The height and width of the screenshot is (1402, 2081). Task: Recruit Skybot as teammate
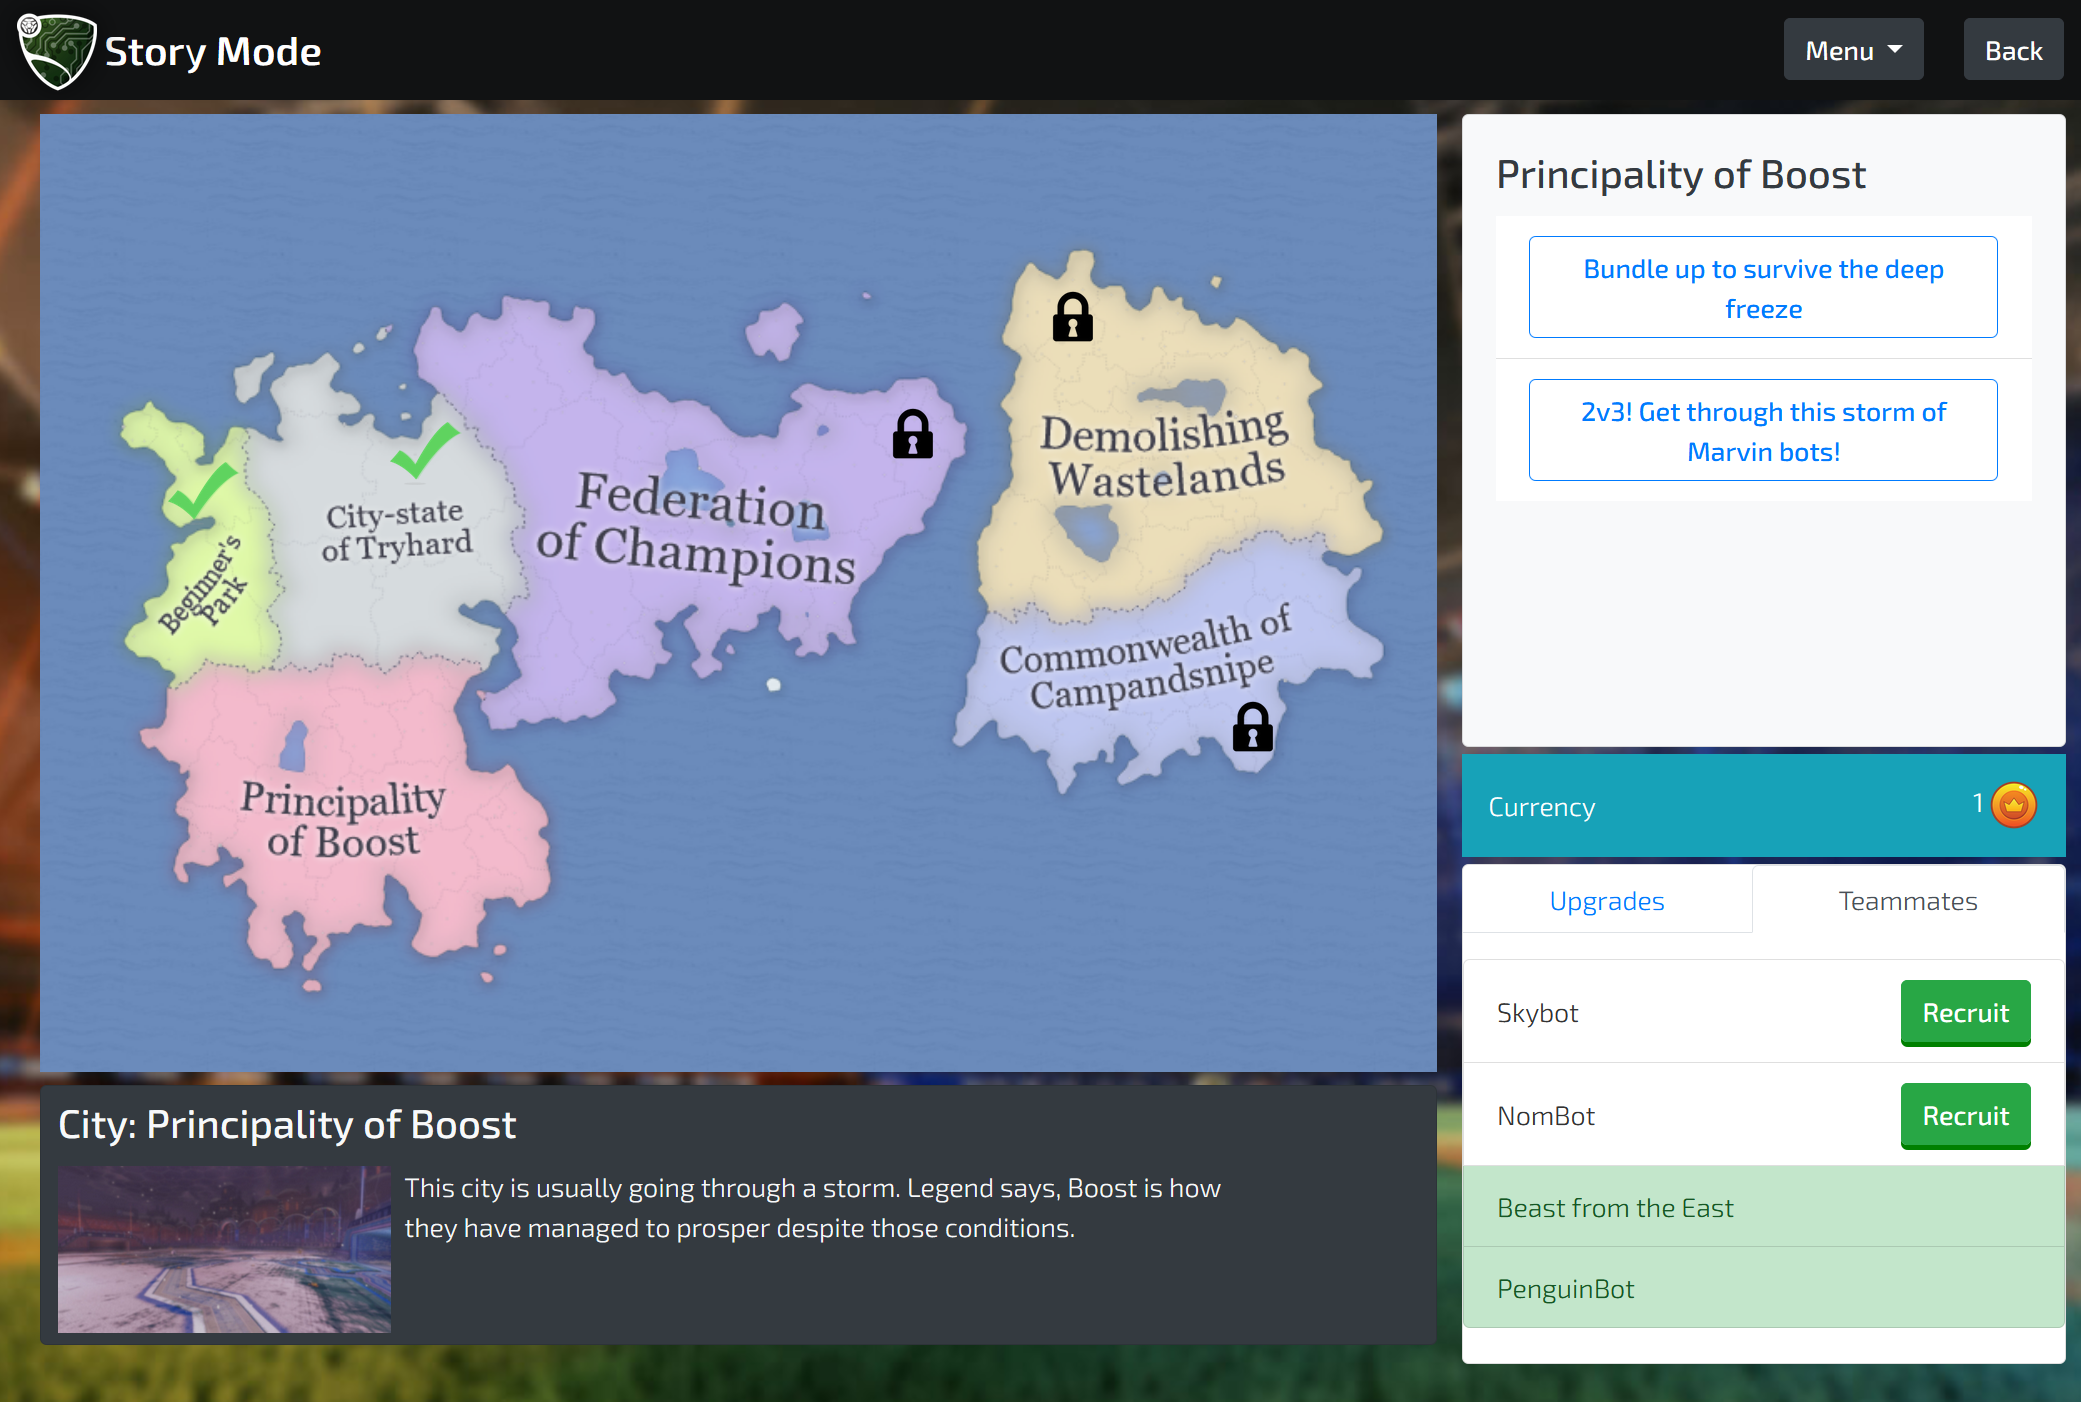(1964, 1013)
